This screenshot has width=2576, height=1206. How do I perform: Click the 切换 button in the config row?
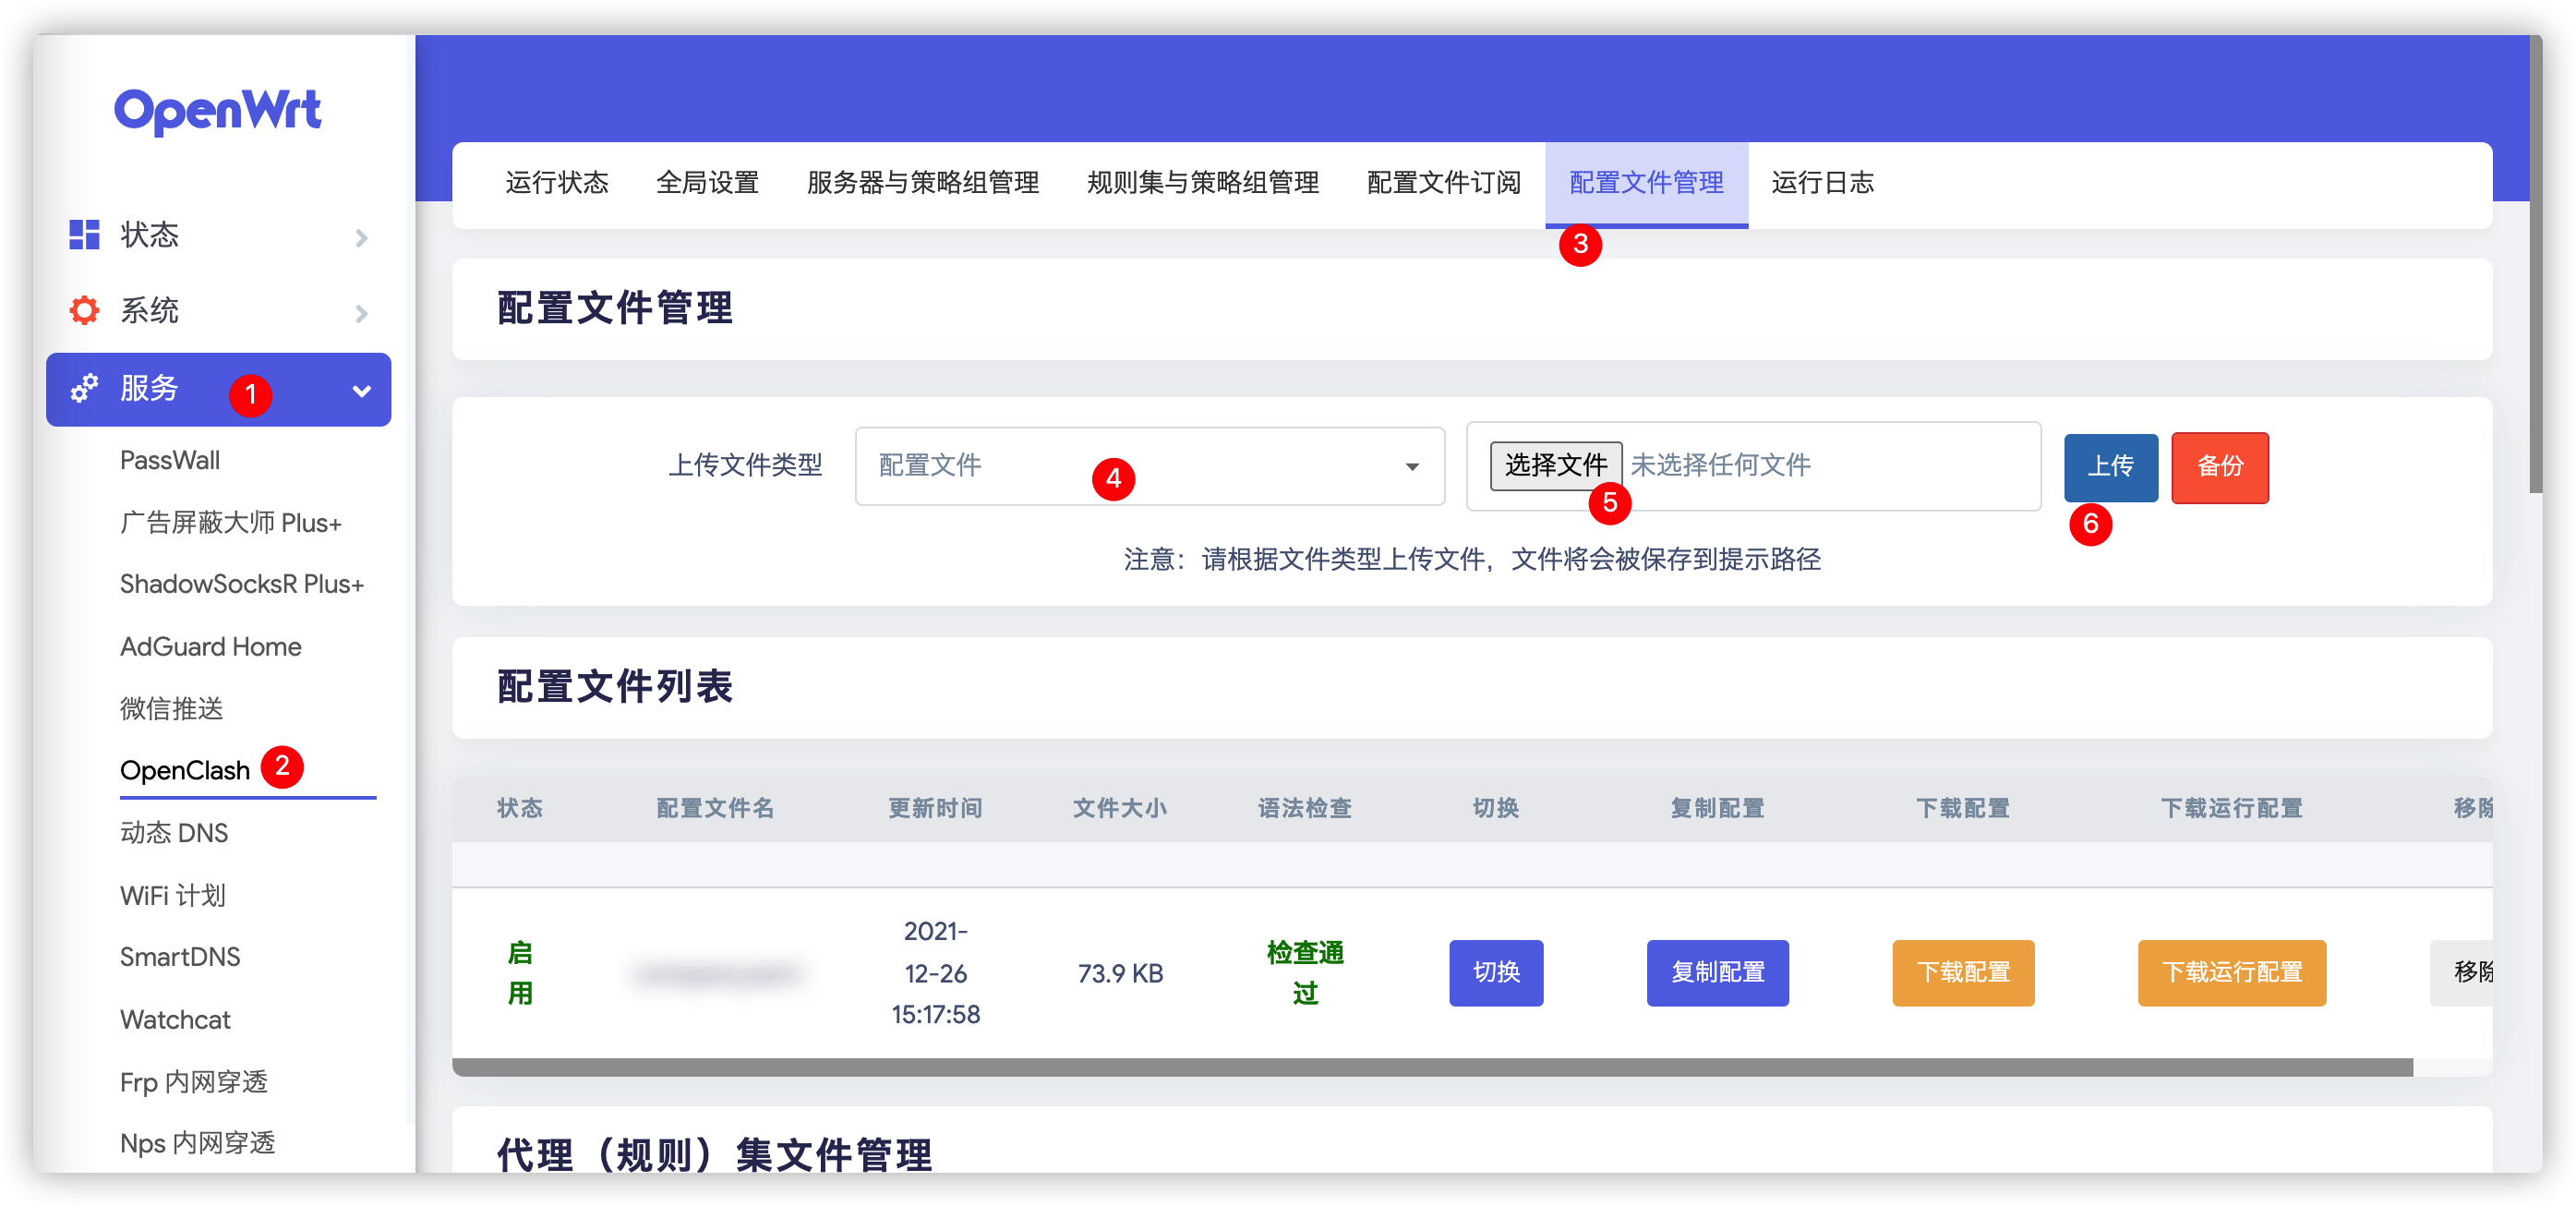coord(1495,972)
